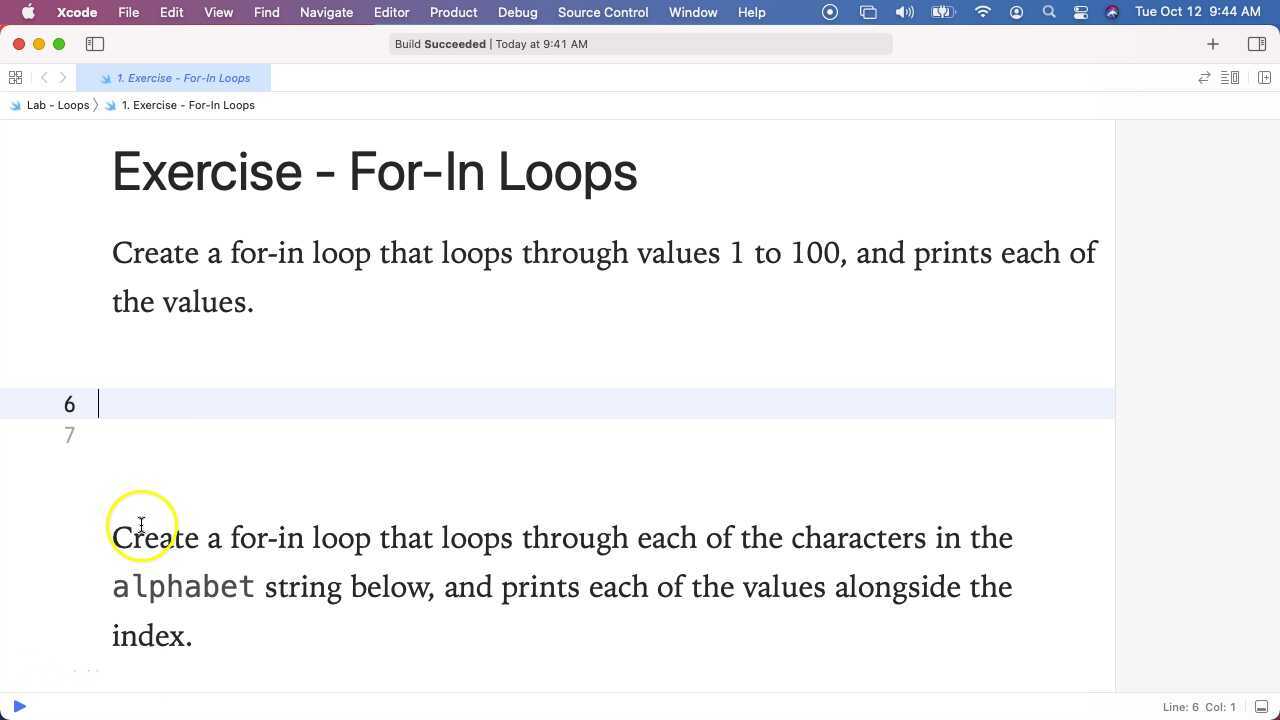The height and width of the screenshot is (720, 1280).
Task: Navigate back using the left chevron
Action: [x=44, y=77]
